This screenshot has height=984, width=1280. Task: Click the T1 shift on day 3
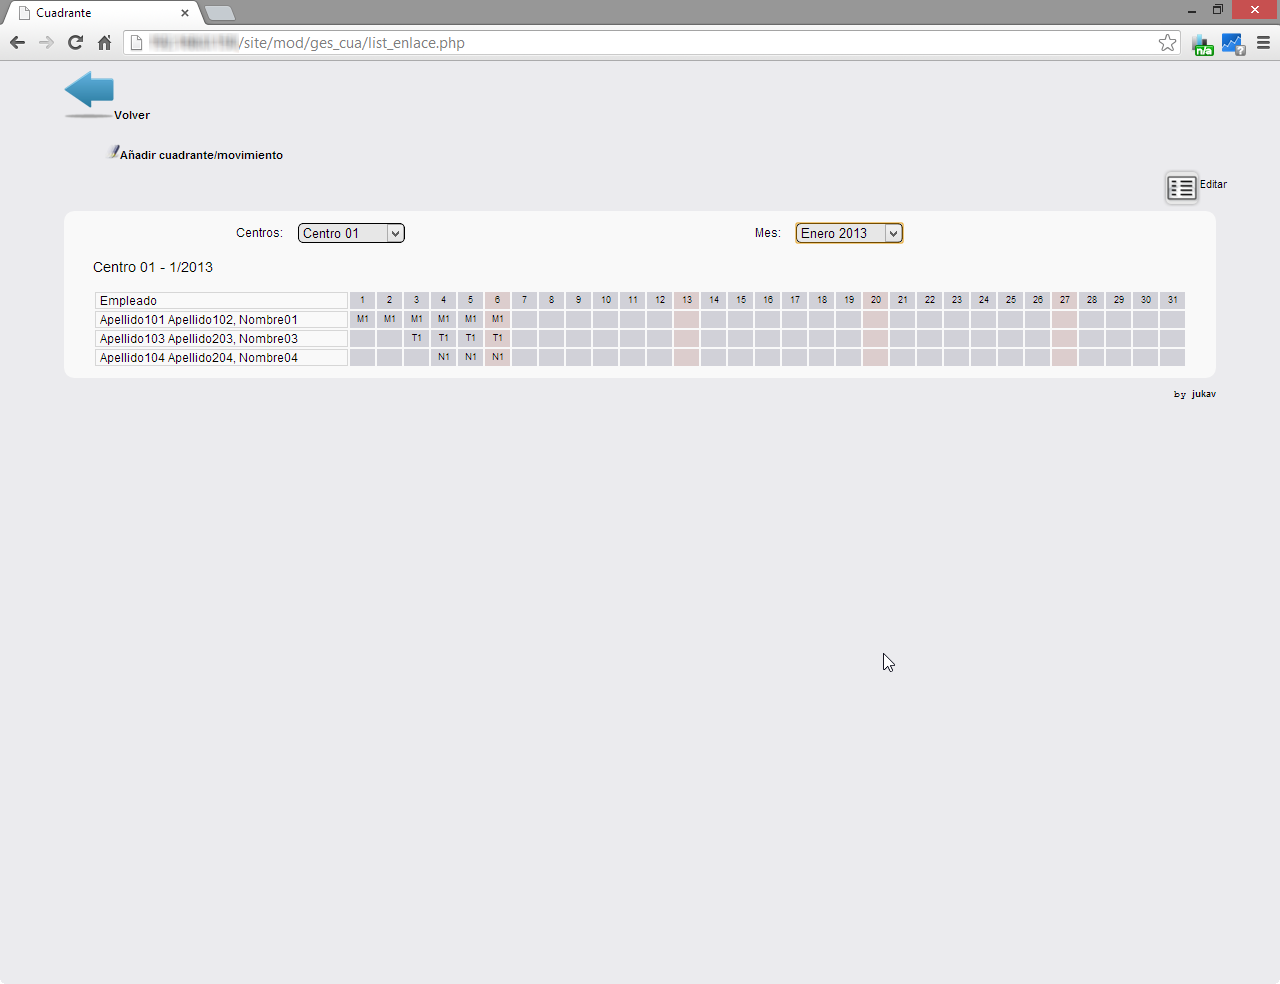coord(417,338)
